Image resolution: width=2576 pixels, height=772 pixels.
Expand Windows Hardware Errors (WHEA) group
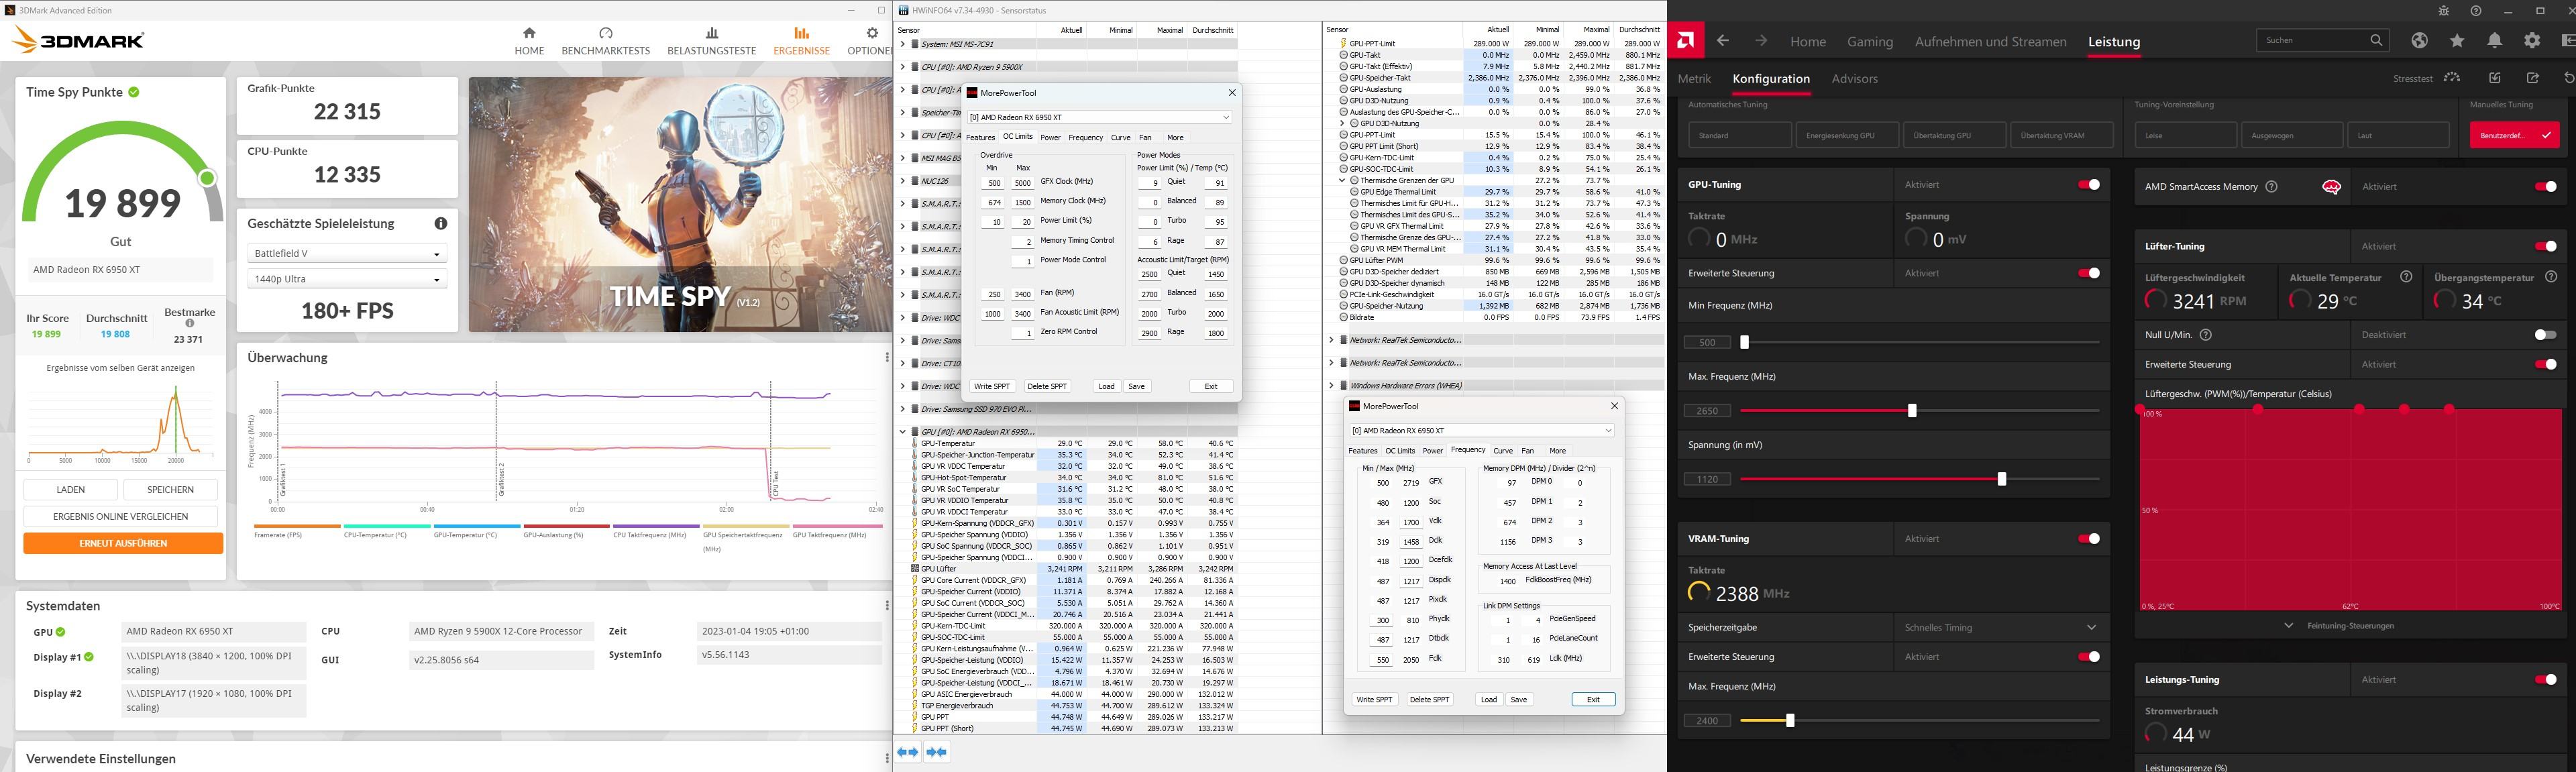[1331, 385]
